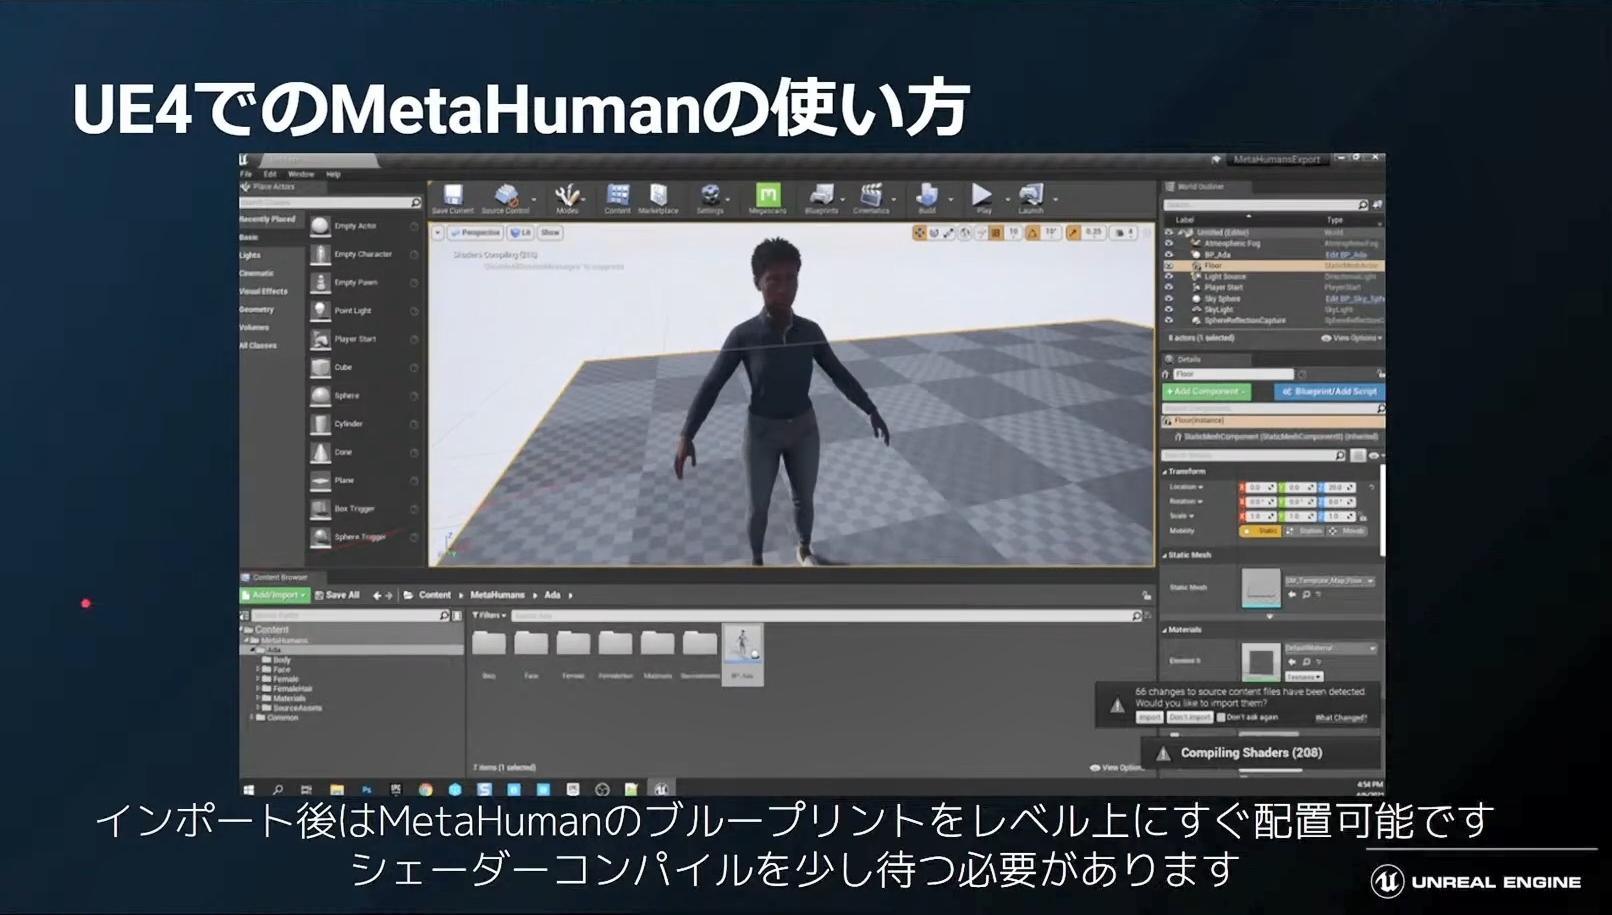
Task: Check the "Don't ask again" checkbox
Action: [1221, 717]
